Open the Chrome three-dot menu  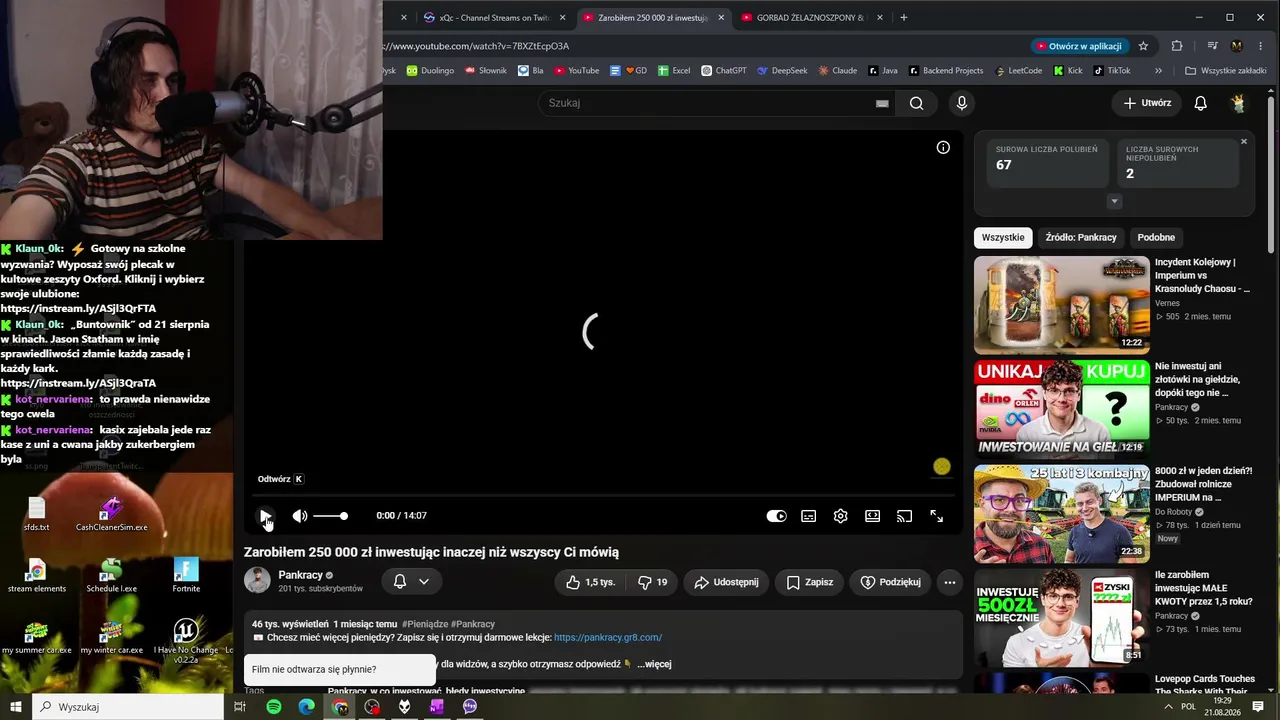(1261, 46)
